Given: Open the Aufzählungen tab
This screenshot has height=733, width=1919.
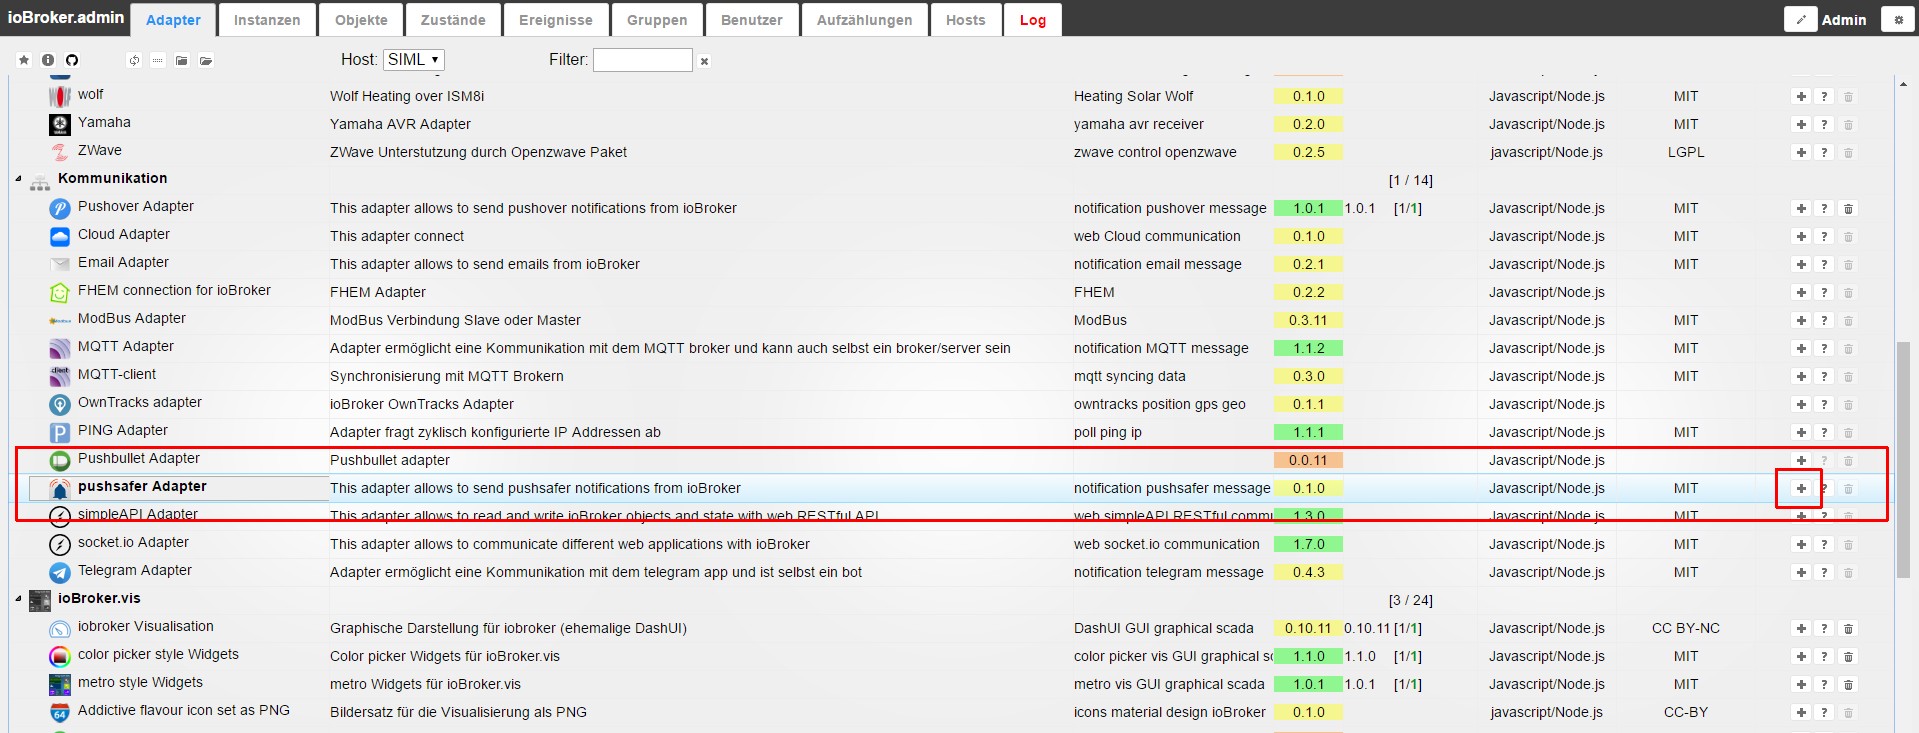Looking at the screenshot, I should [x=865, y=20].
